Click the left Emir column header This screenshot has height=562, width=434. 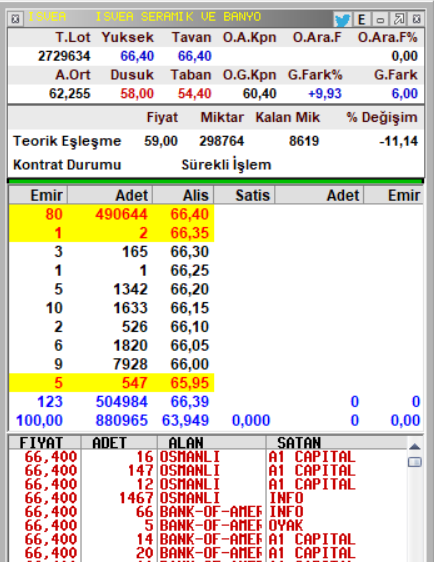click(38, 195)
